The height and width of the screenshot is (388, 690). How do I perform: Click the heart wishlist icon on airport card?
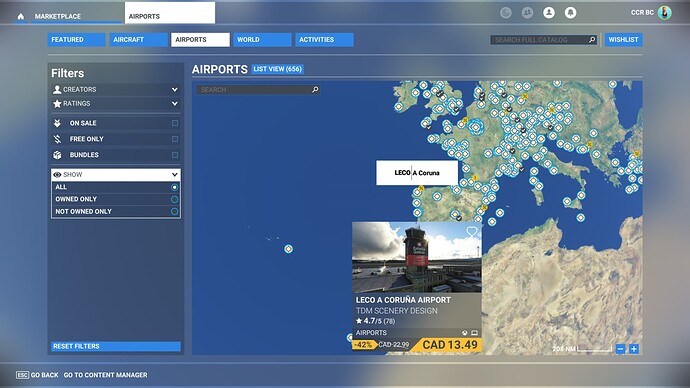tap(472, 231)
